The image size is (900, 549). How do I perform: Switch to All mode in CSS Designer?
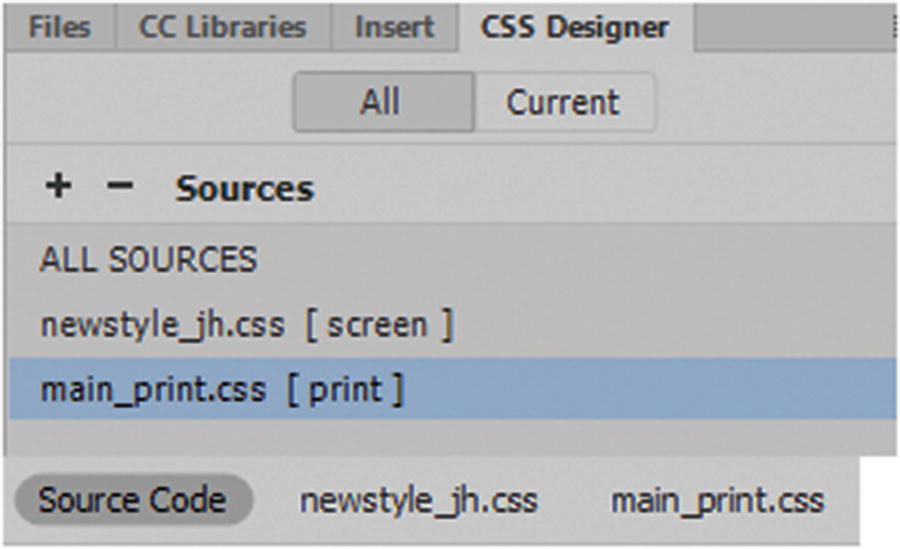pyautogui.click(x=382, y=102)
